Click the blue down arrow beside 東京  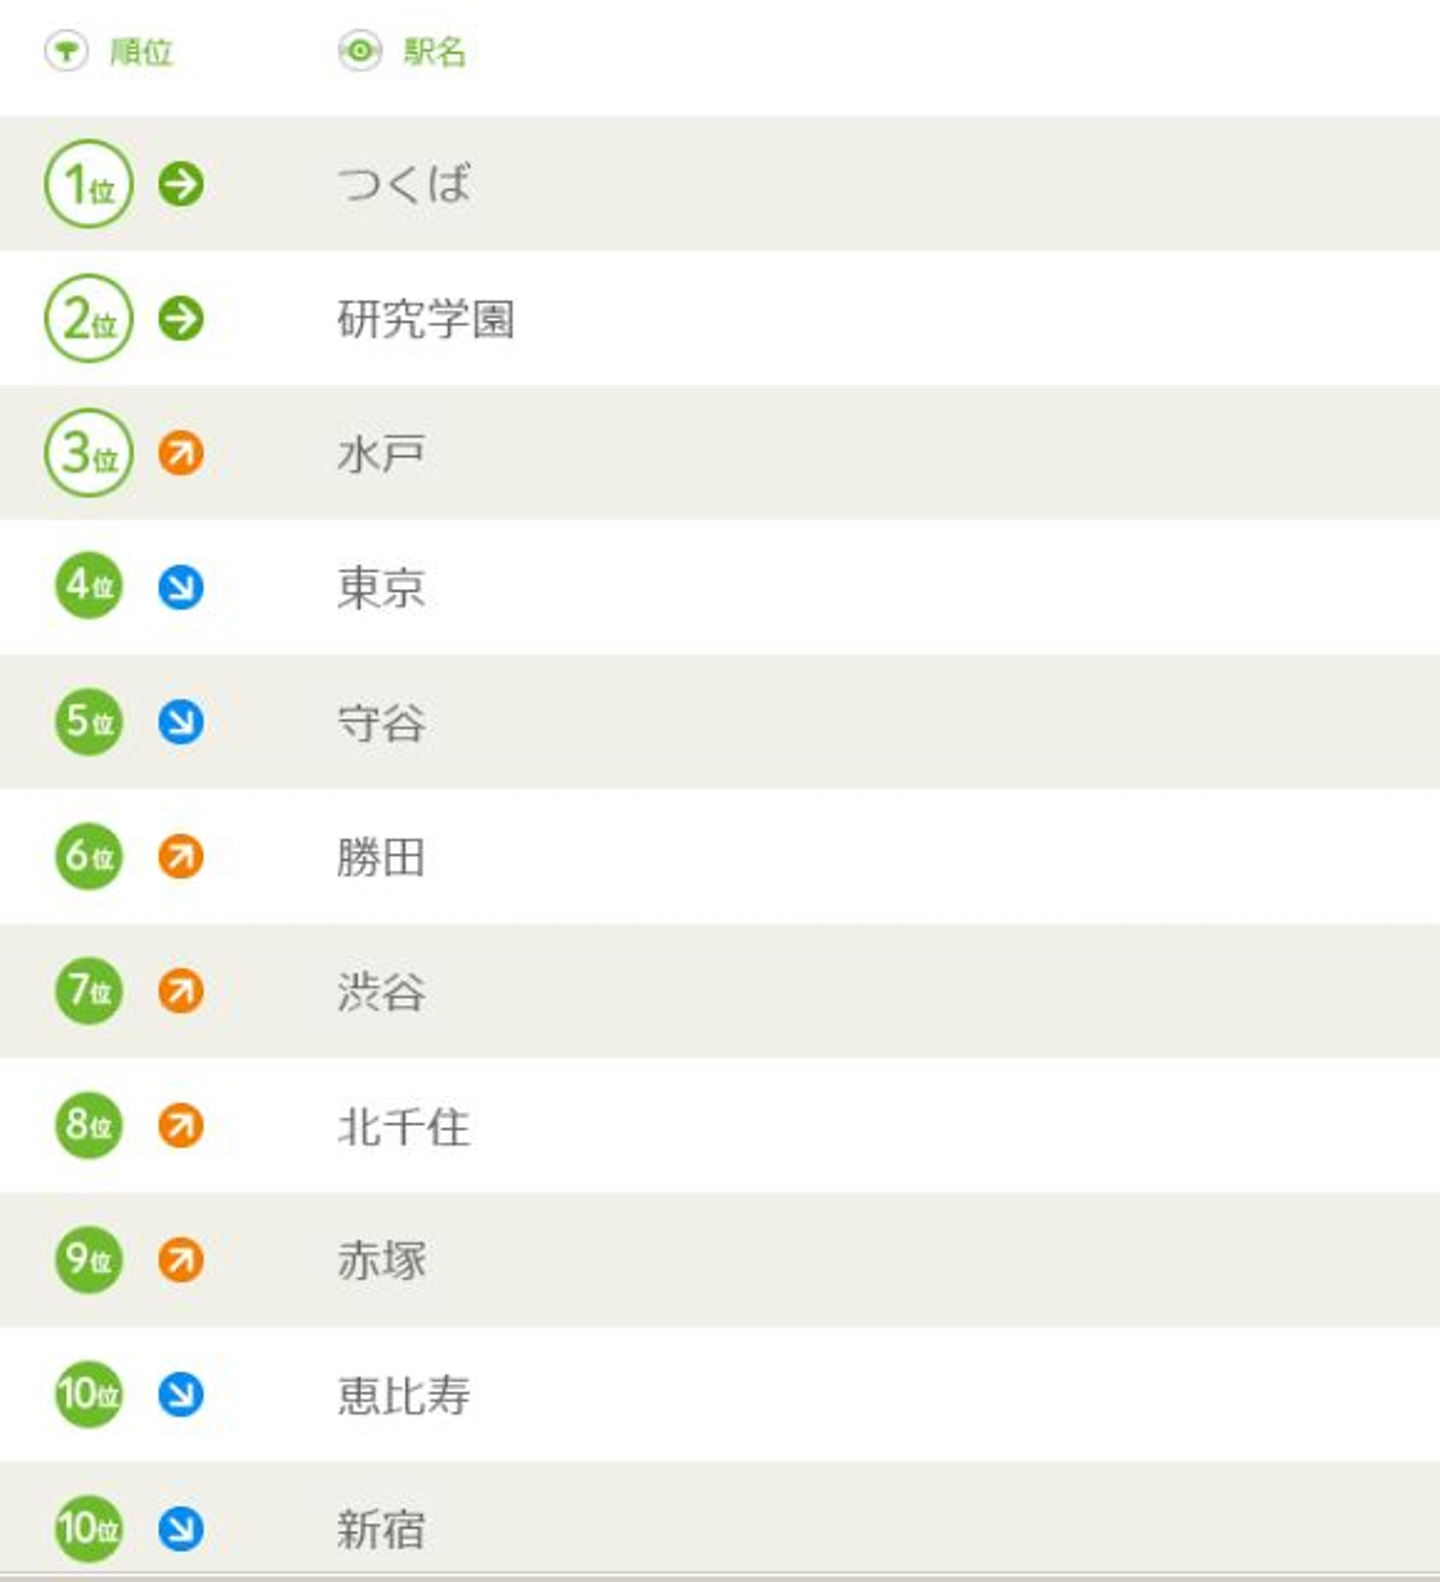tap(181, 587)
